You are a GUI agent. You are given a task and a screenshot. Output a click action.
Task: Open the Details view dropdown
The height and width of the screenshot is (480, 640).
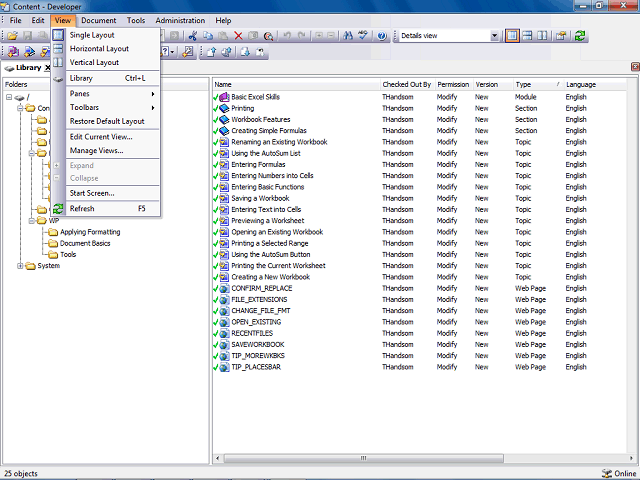click(x=494, y=36)
